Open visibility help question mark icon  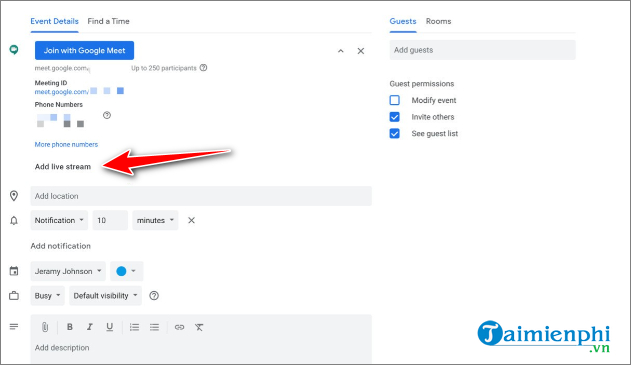pyautogui.click(x=154, y=296)
